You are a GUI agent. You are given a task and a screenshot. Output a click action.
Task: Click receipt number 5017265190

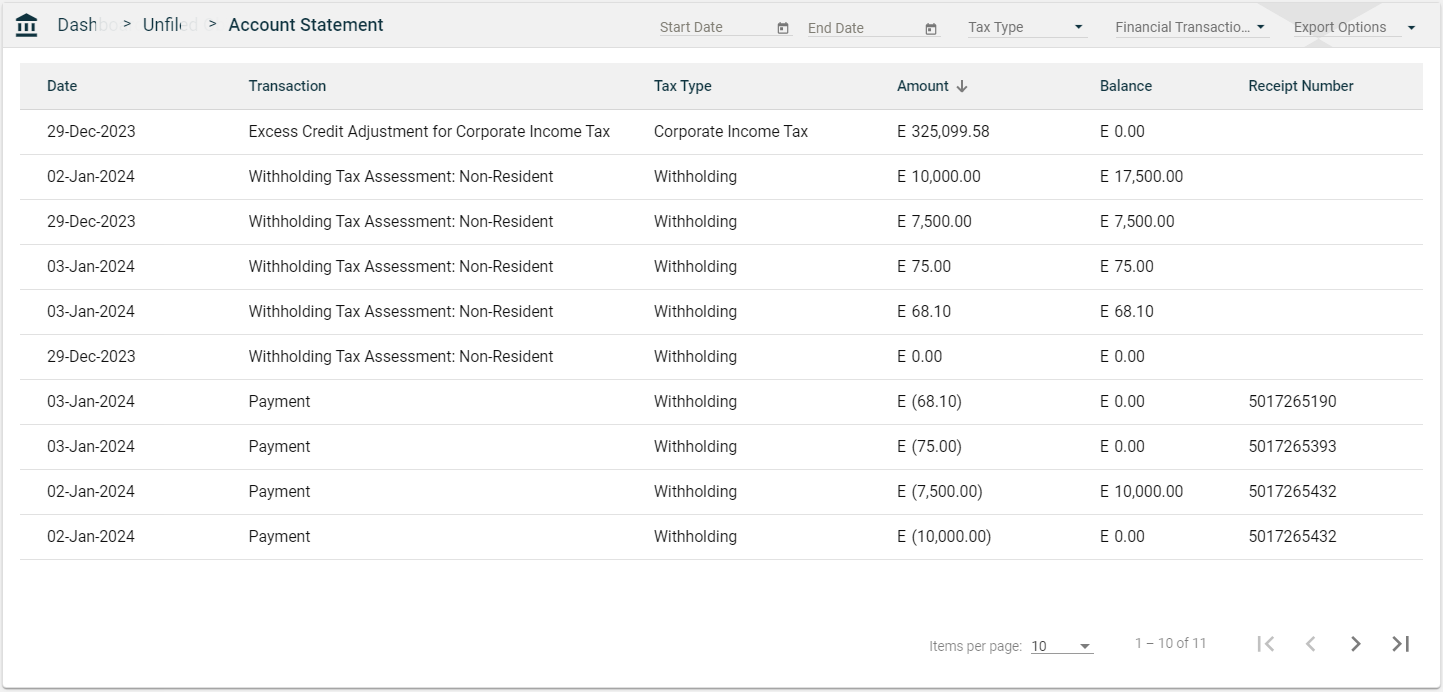click(1292, 402)
